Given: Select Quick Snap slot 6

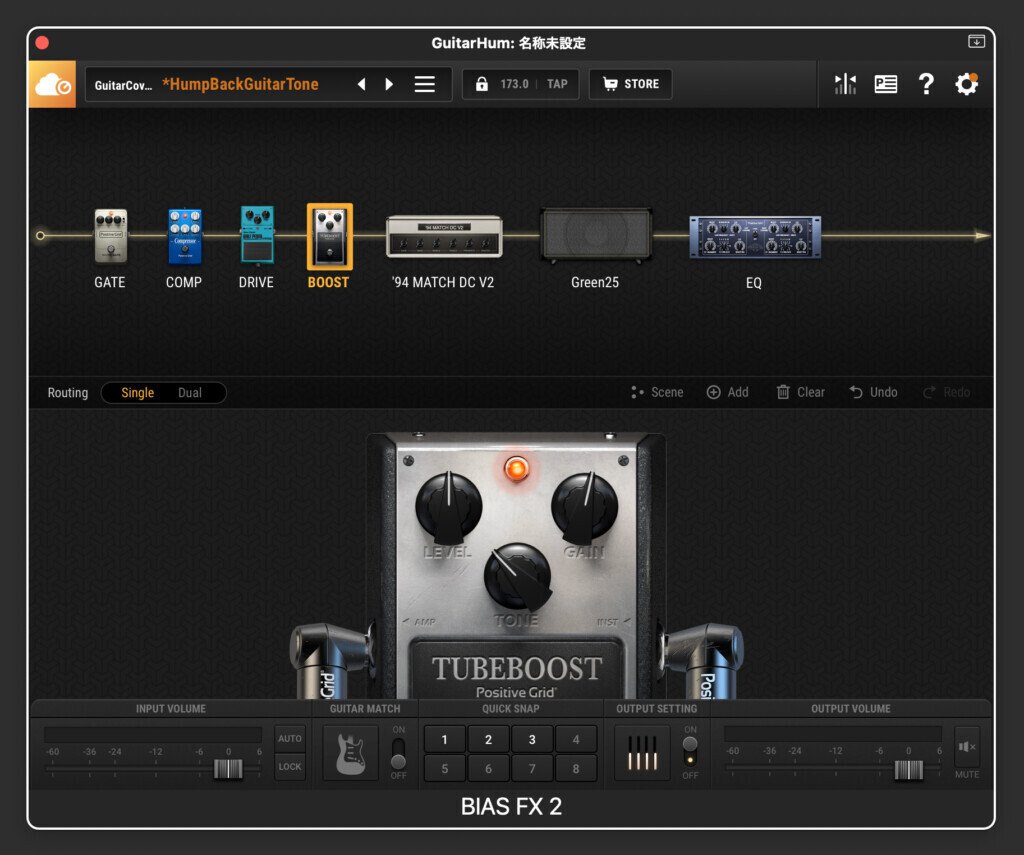Looking at the screenshot, I should (x=488, y=769).
